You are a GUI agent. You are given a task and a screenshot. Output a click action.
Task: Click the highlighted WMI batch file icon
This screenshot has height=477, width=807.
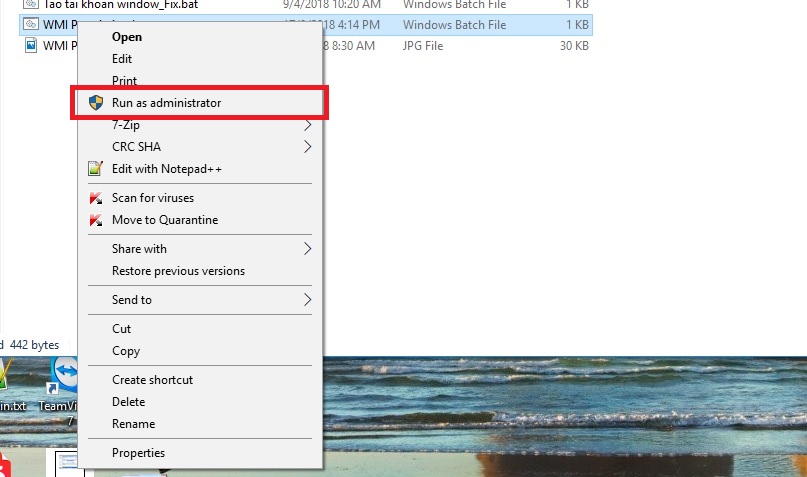coord(30,25)
